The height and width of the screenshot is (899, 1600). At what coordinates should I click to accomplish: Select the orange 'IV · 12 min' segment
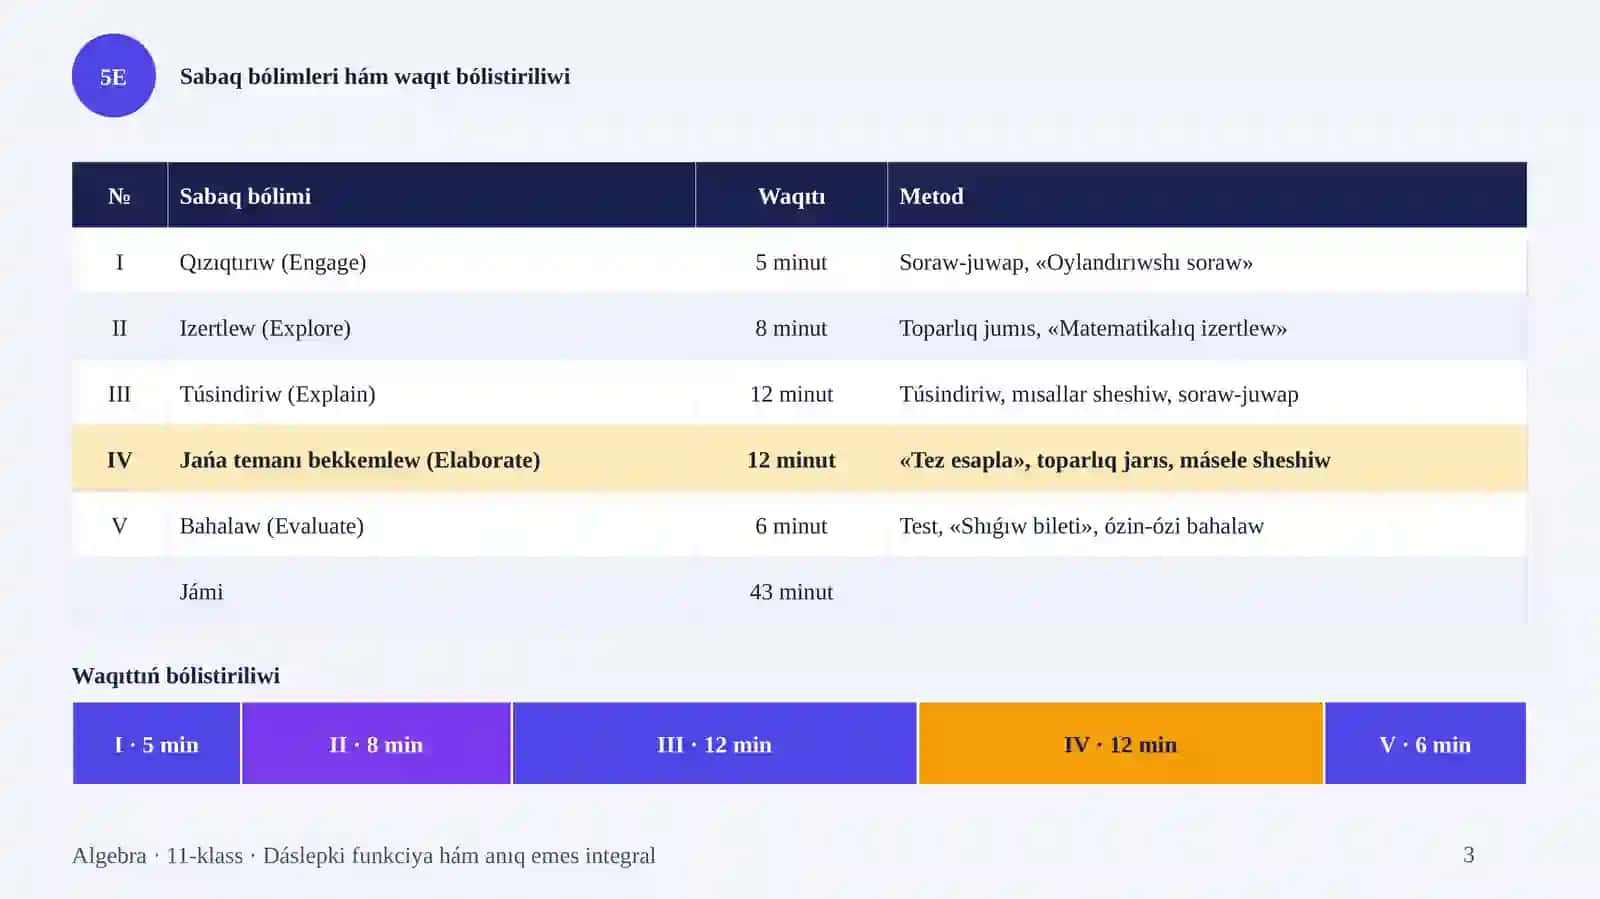click(x=1120, y=743)
